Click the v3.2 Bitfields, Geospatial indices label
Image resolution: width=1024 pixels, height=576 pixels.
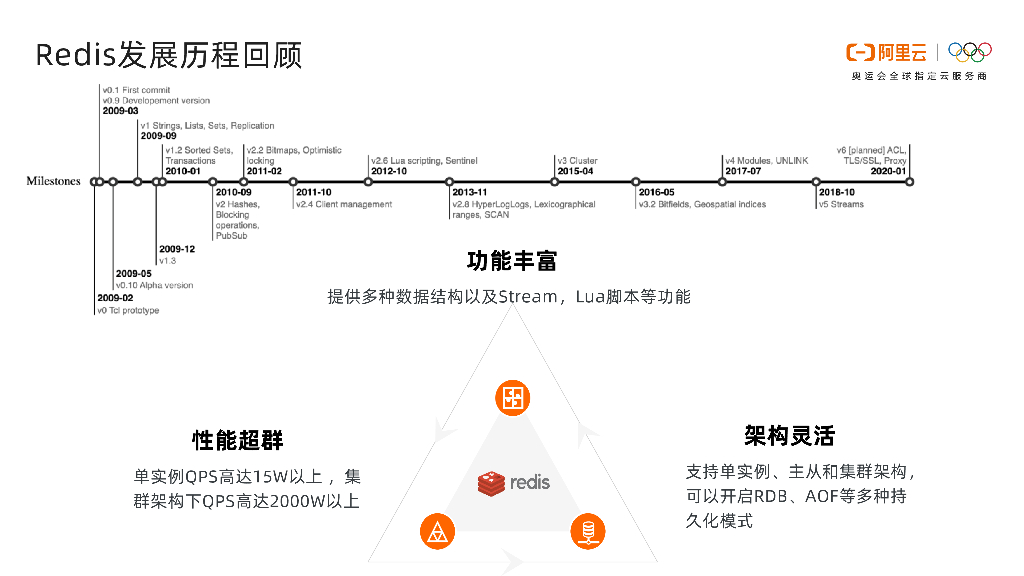(x=702, y=204)
